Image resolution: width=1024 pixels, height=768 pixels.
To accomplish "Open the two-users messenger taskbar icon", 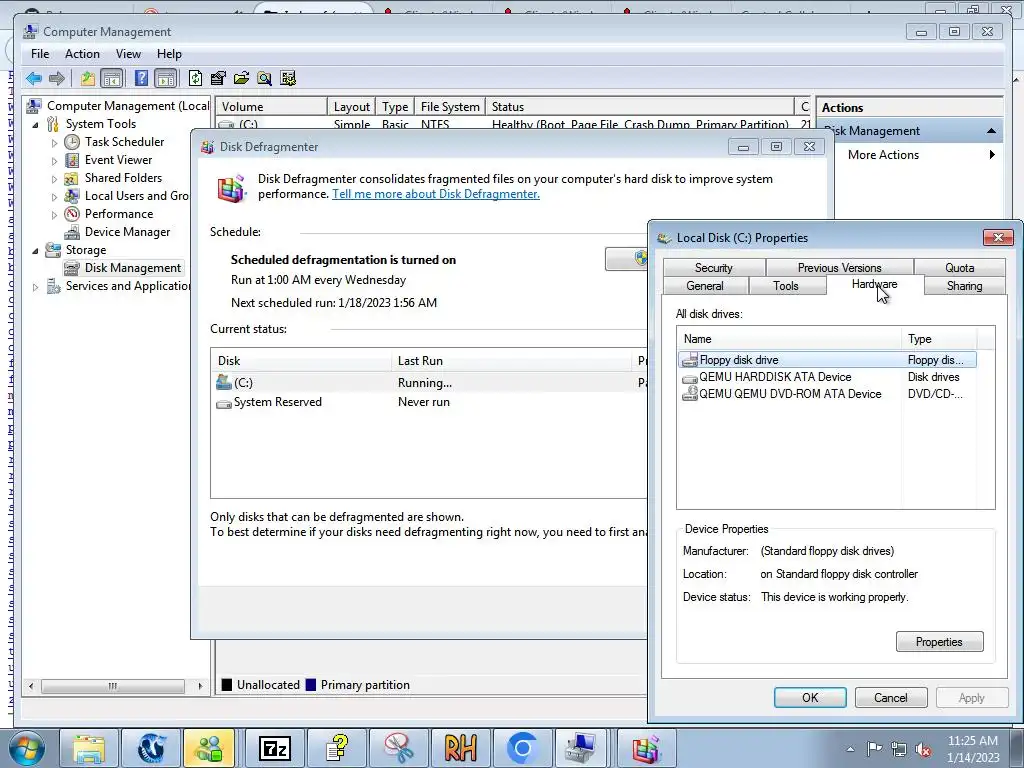I will [210, 748].
